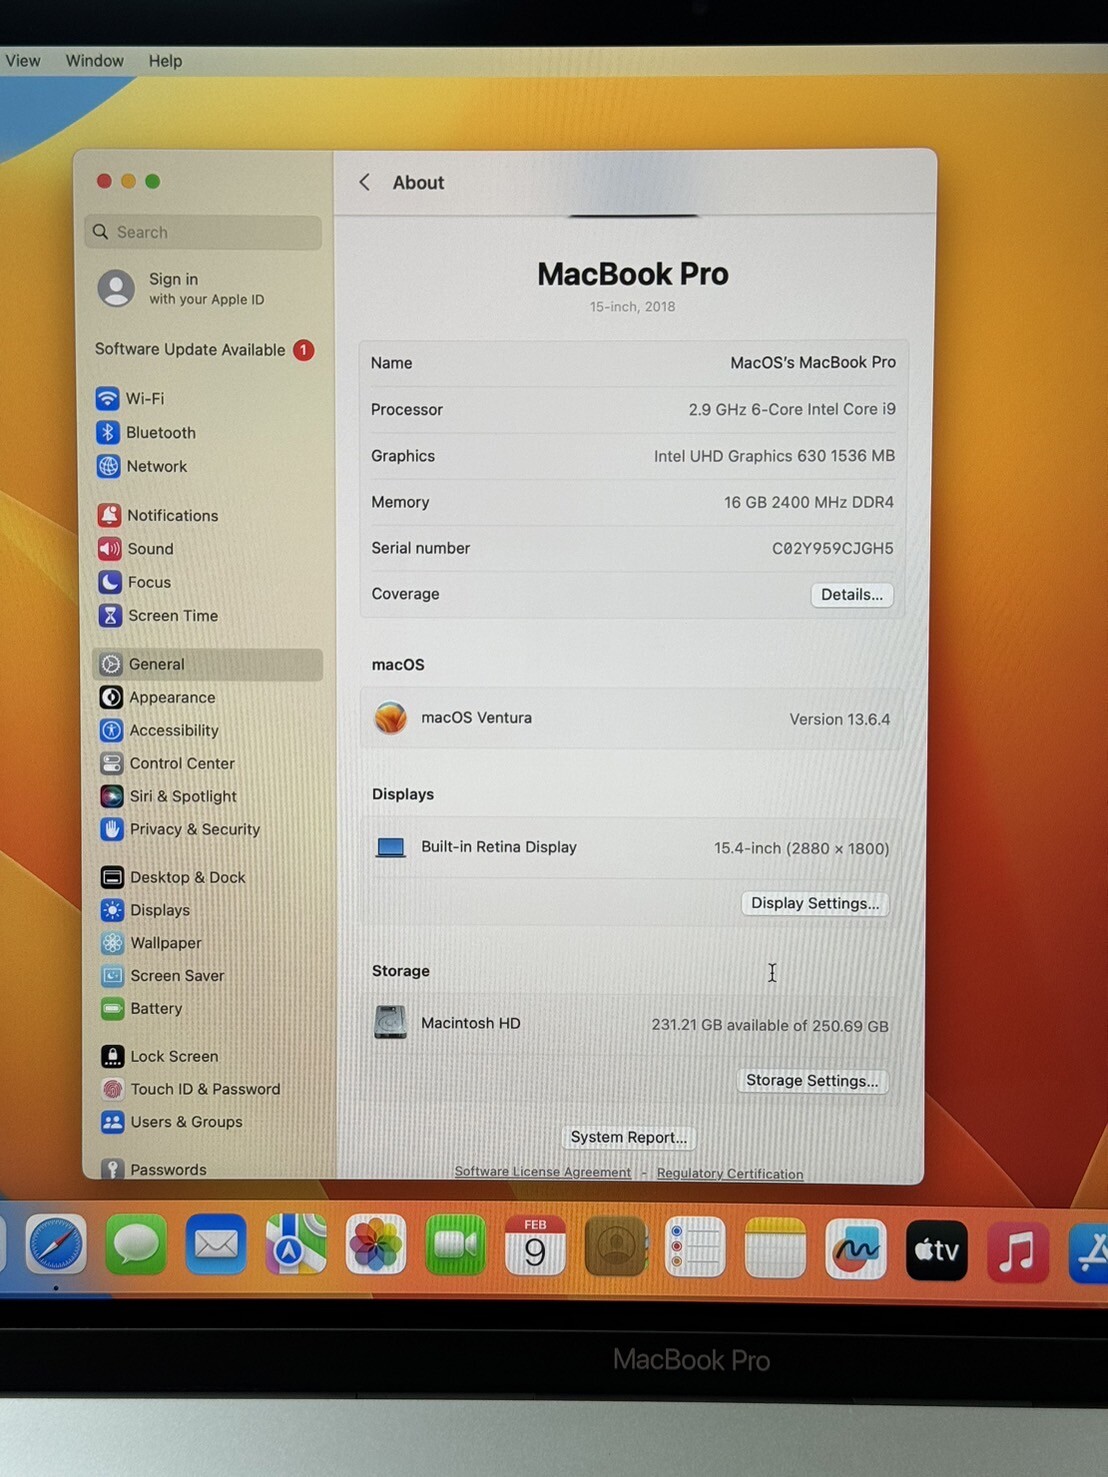Click the Built-in Retina Display row

[632, 847]
